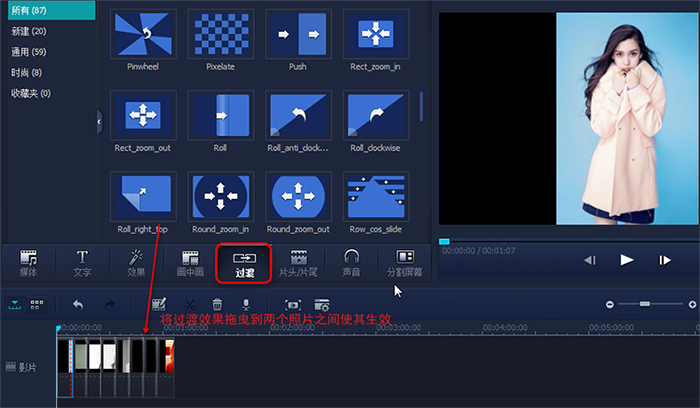Open the 效果 (Effects) panel
700x408 pixels.
[x=136, y=263]
